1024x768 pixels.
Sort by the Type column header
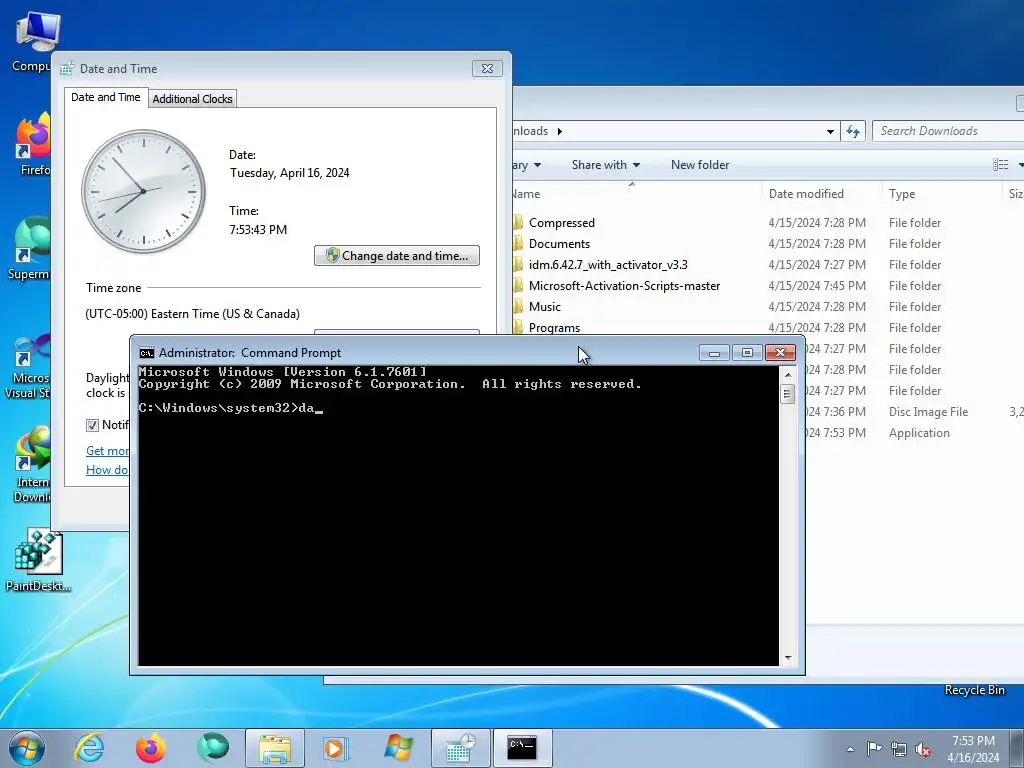942,194
